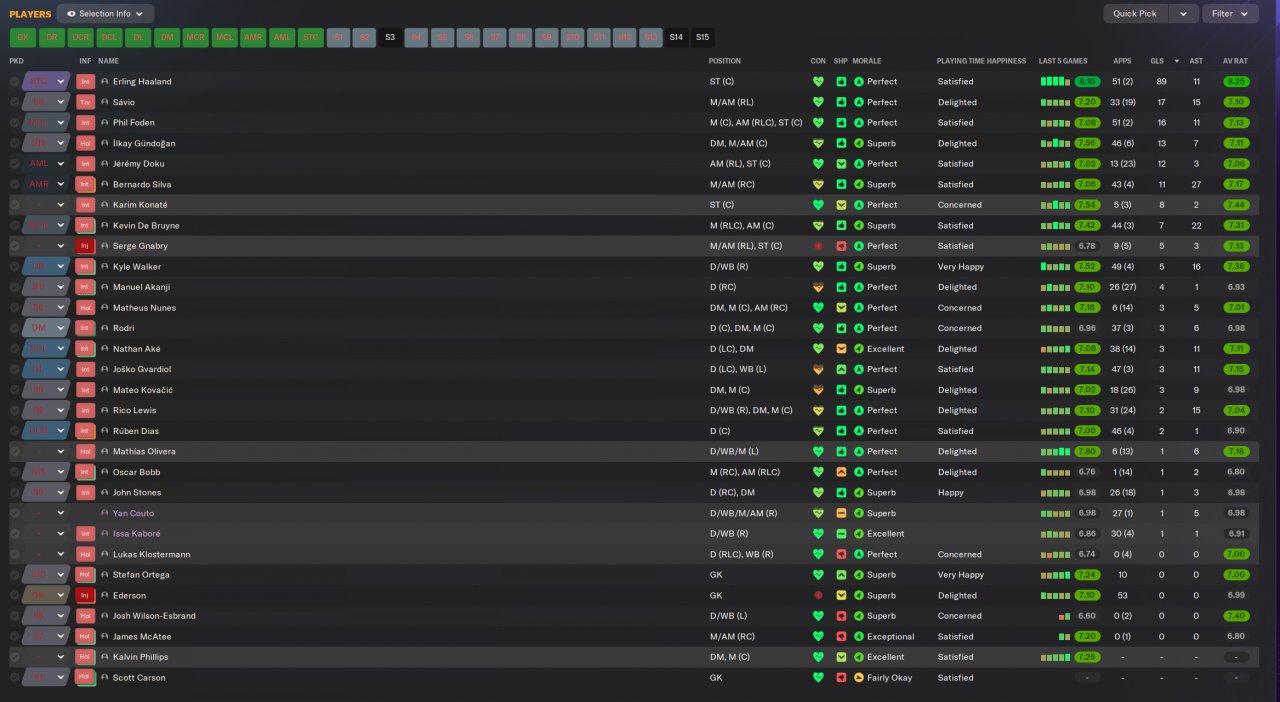The width and height of the screenshot is (1280, 702).
Task: Click Serge Gnabry's red match sharpness icon
Action: pos(841,246)
